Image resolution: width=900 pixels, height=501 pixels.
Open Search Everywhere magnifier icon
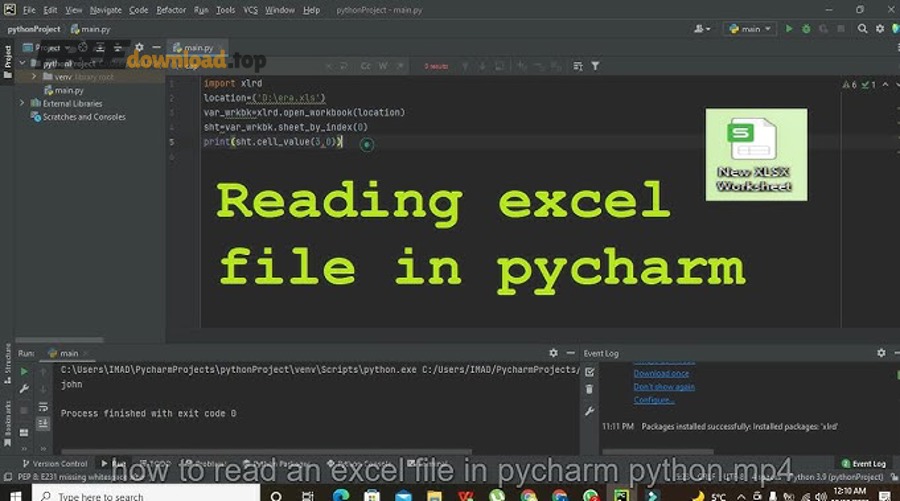point(862,29)
